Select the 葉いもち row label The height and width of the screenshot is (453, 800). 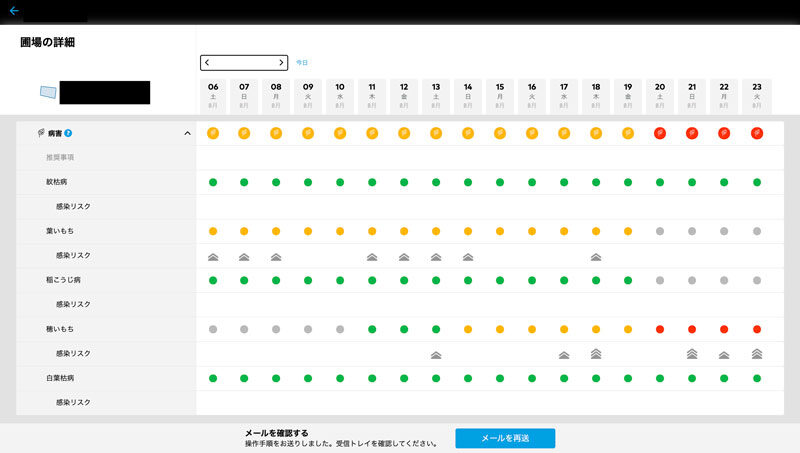coord(60,231)
